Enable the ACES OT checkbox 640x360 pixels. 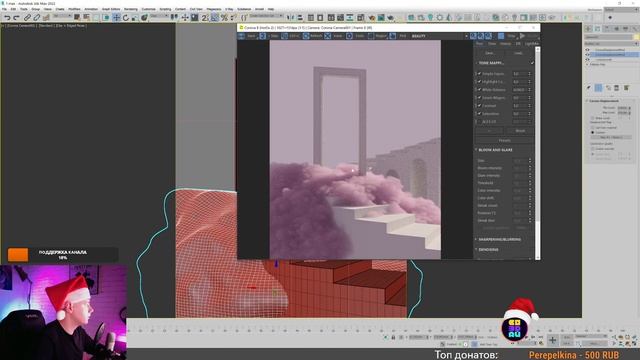[x=480, y=122]
